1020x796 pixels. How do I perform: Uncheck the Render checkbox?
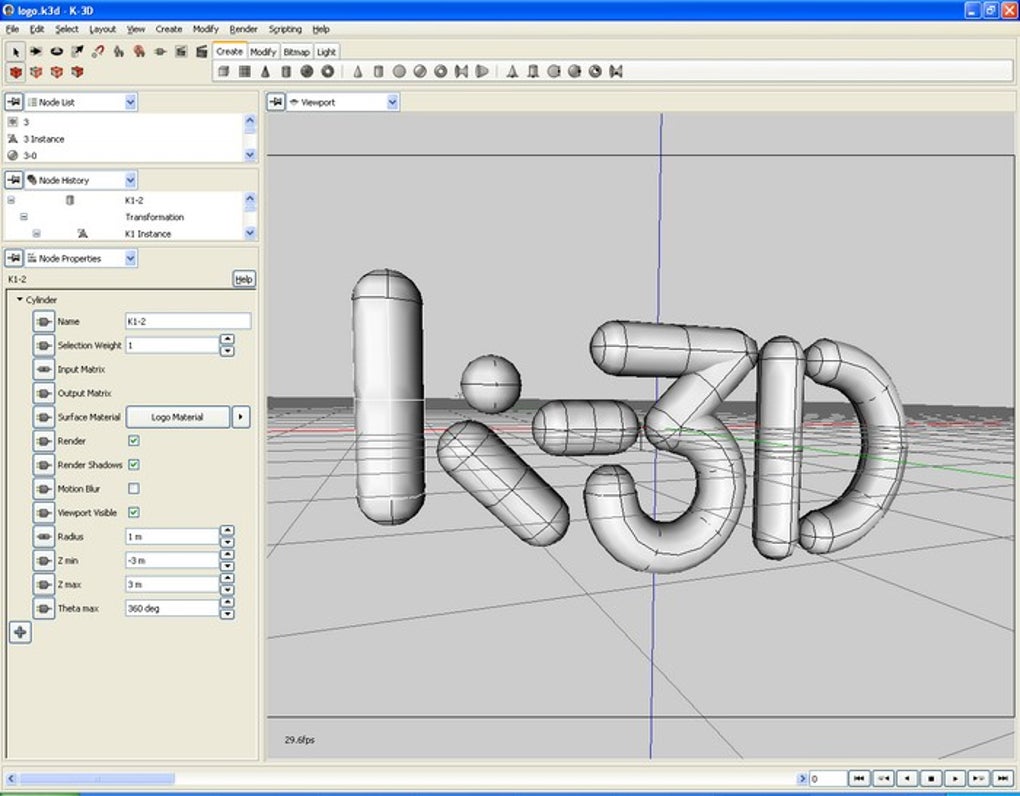click(x=133, y=441)
